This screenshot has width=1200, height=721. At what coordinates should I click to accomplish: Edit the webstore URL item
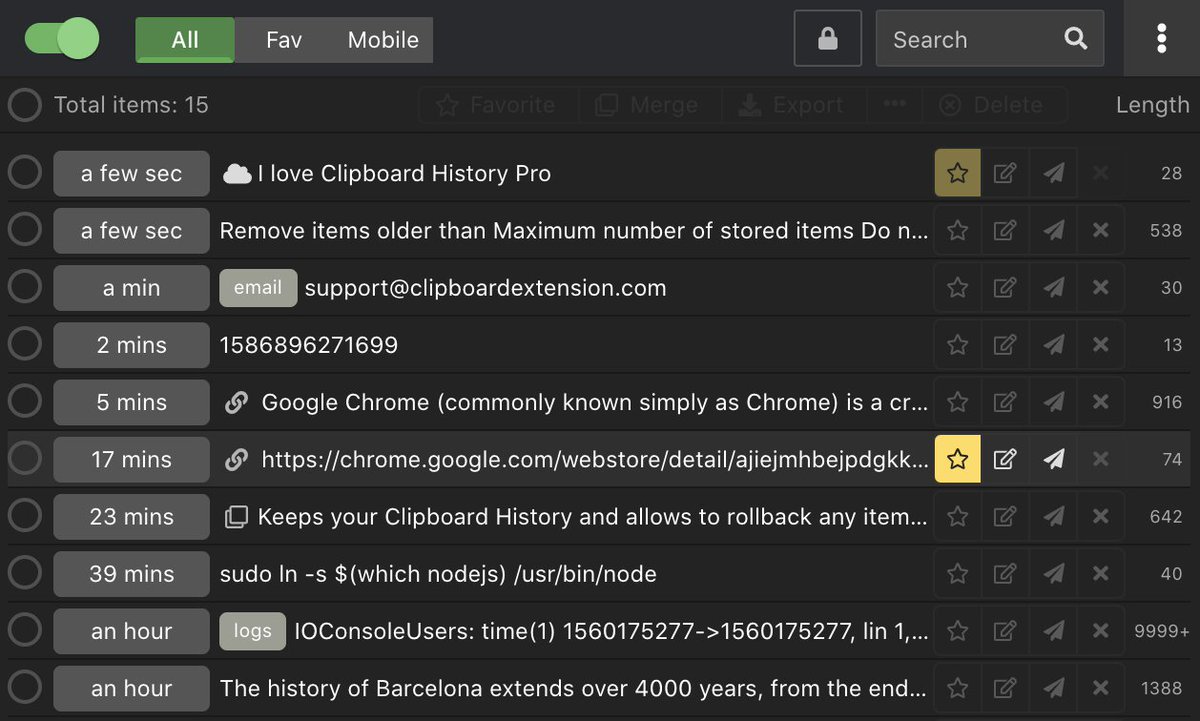coord(1005,459)
